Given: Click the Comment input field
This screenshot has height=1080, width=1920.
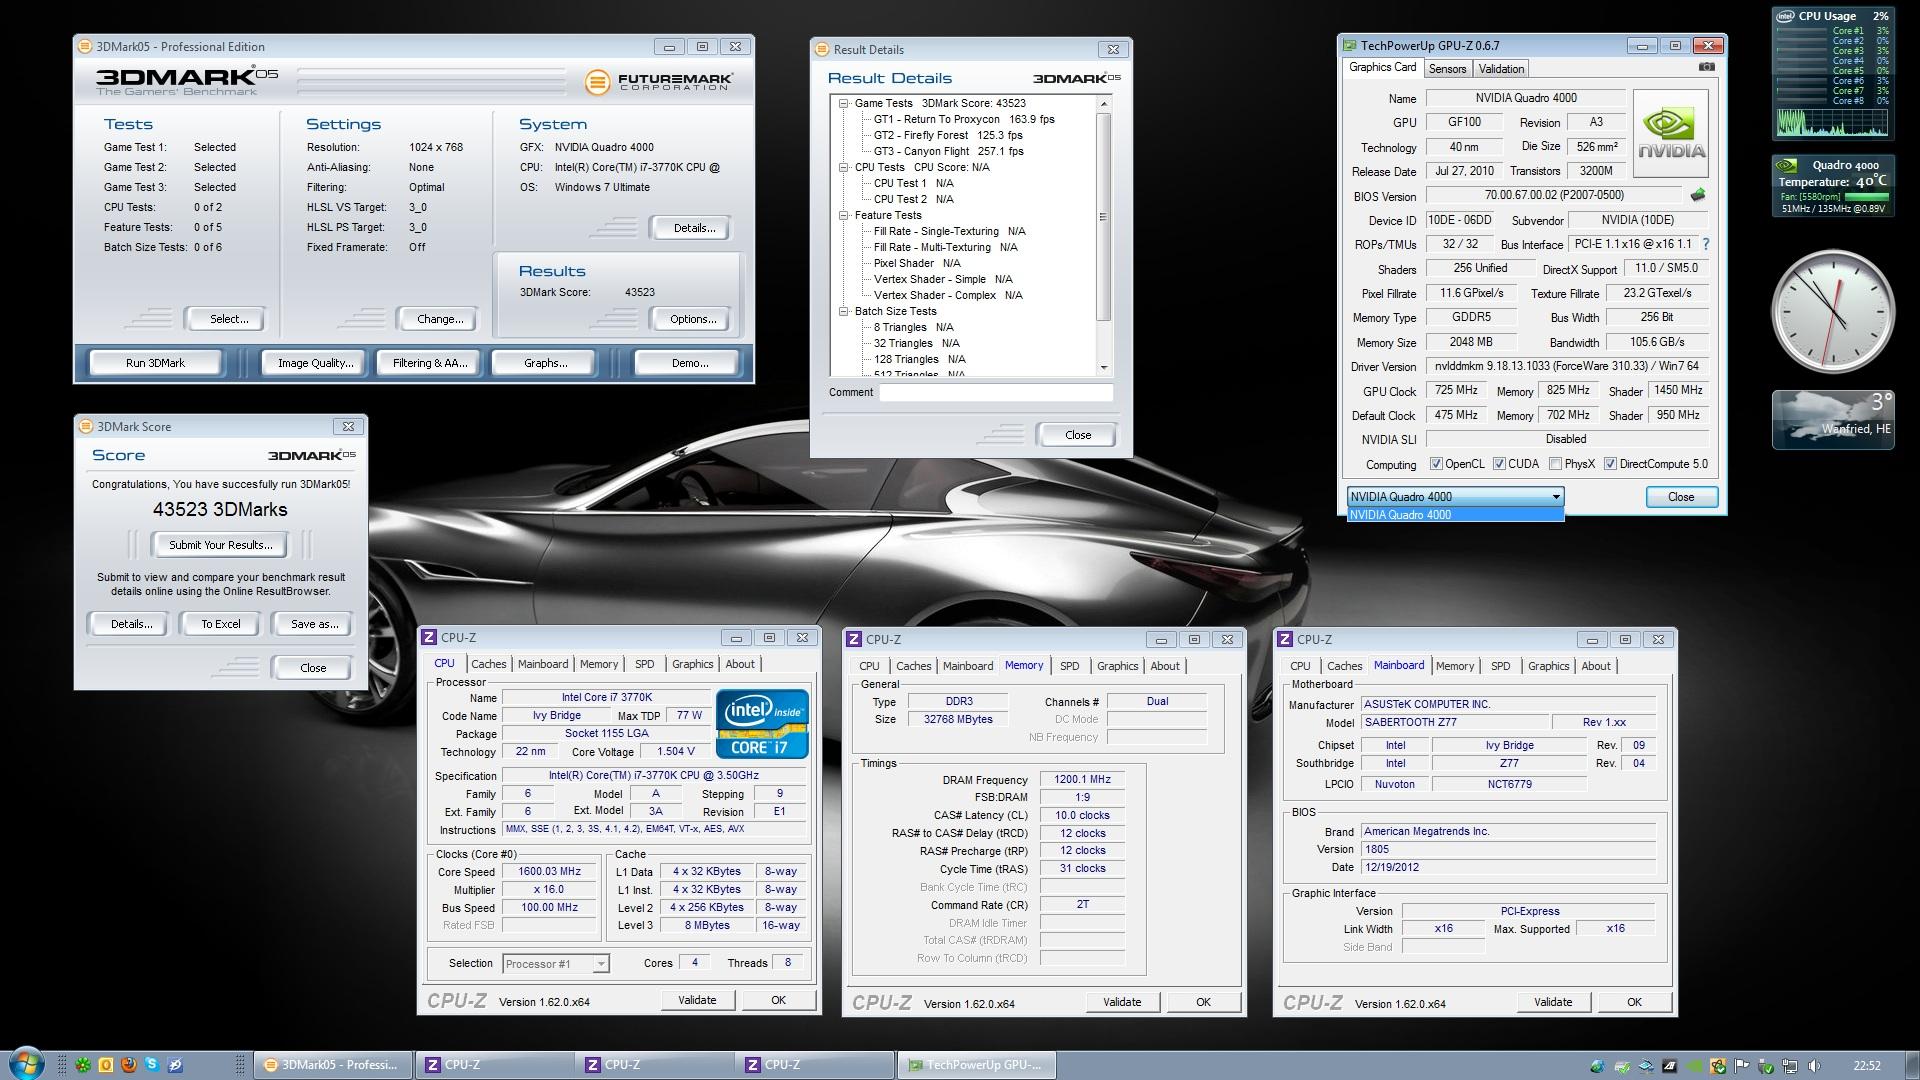Looking at the screenshot, I should click(x=996, y=393).
